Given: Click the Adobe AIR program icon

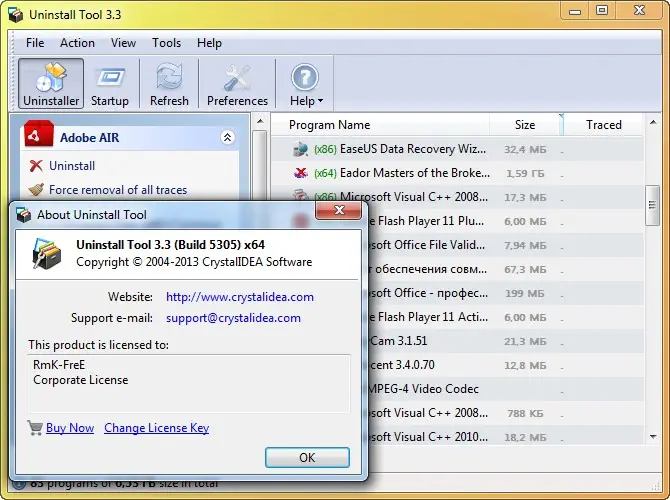Looking at the screenshot, I should click(38, 134).
